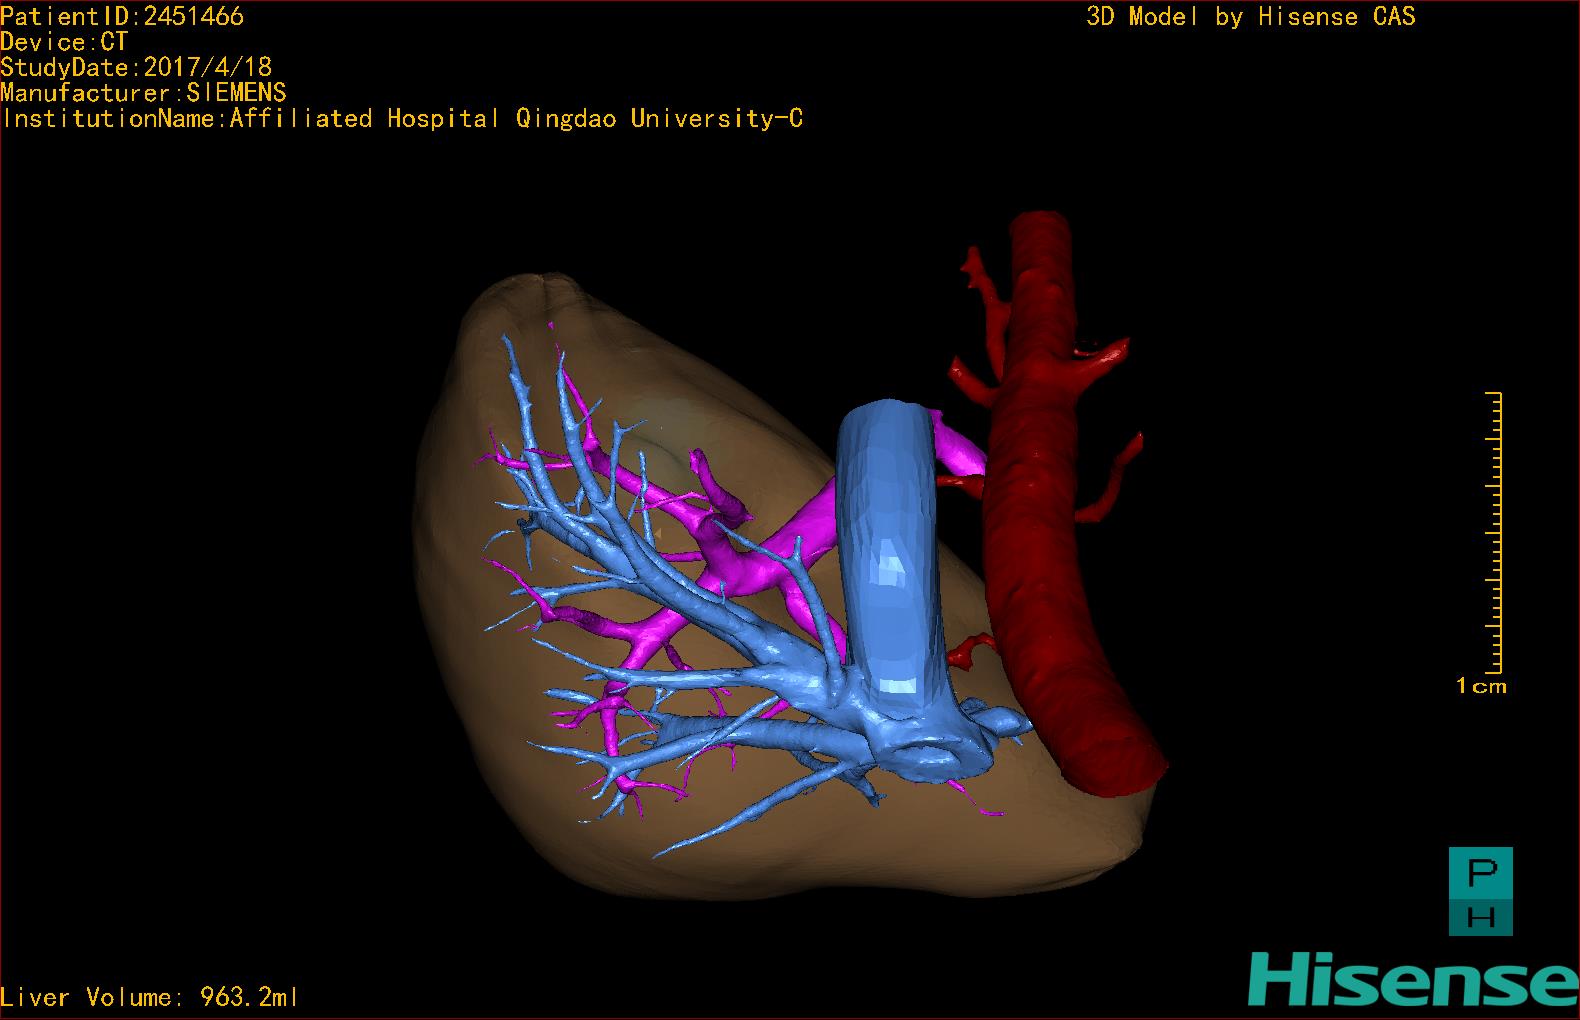1580x1020 pixels.
Task: Select the "PatientID:2451466" text
Action: (122, 16)
